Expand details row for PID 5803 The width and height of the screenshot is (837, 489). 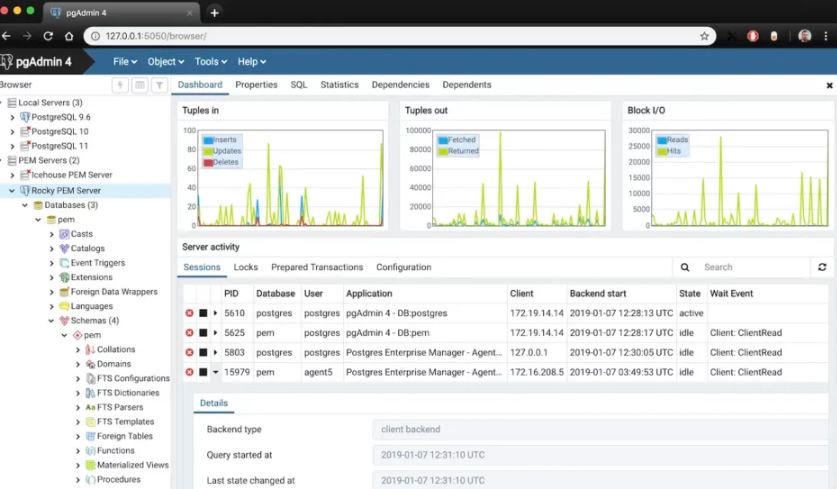216,353
